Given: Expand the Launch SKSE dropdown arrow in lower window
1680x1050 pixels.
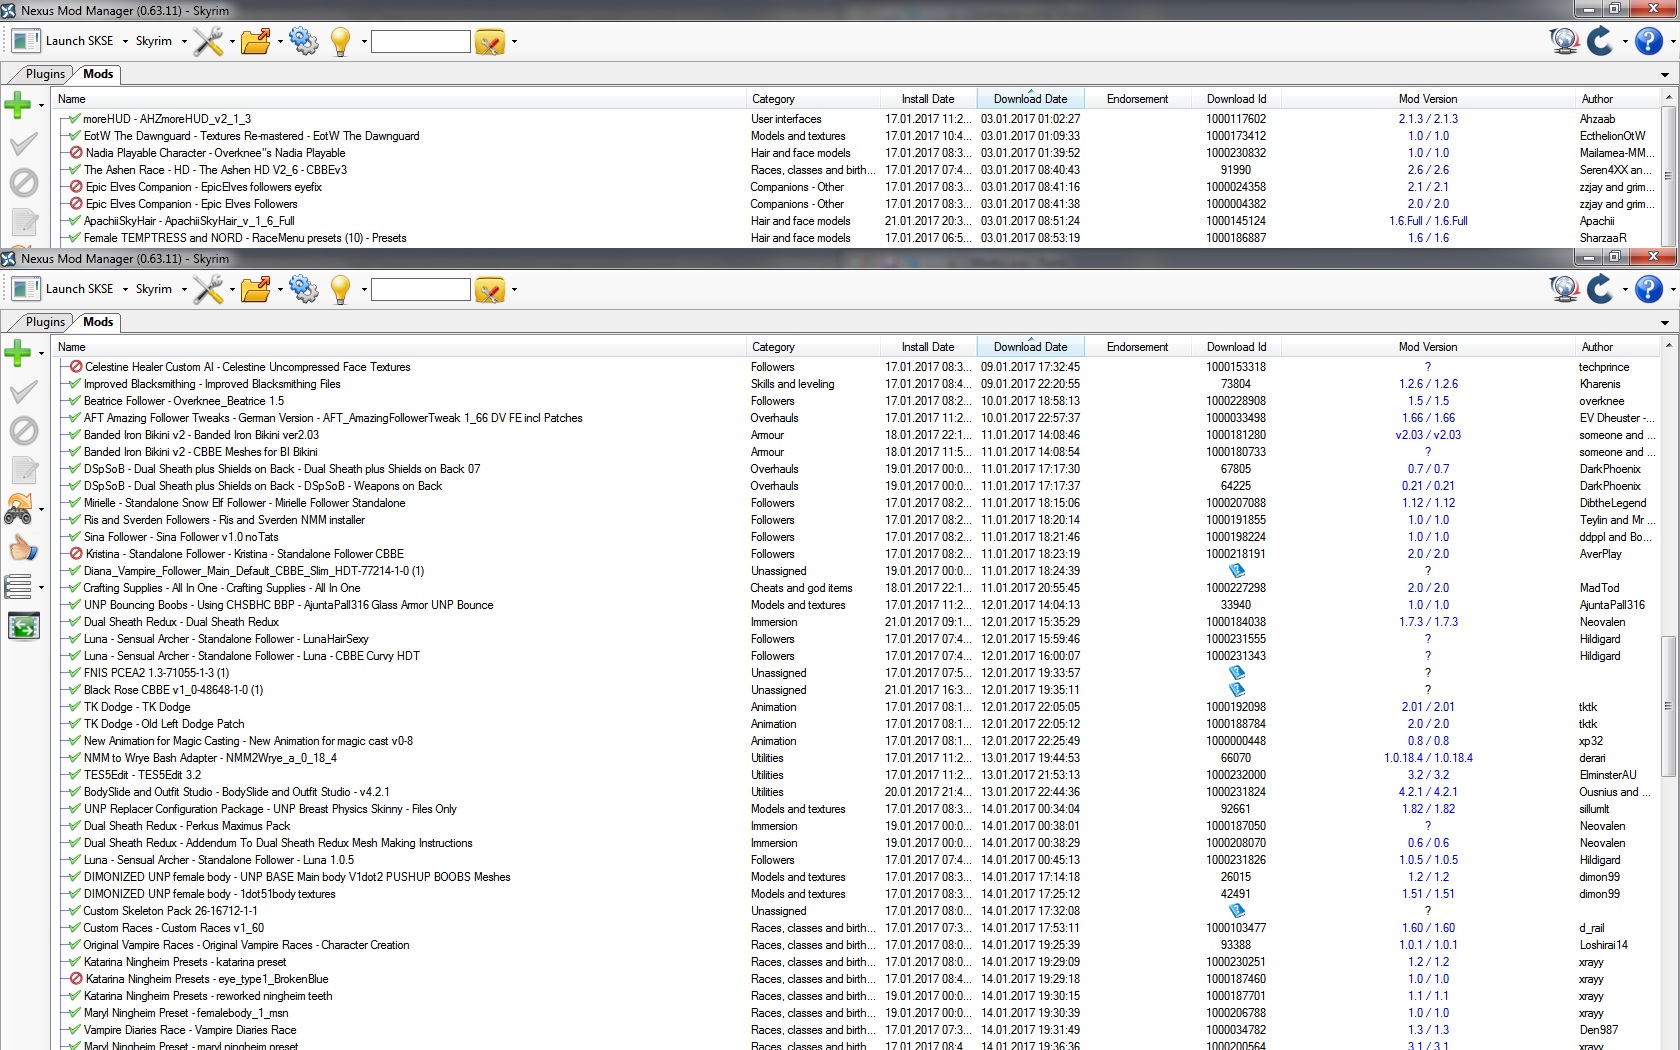Looking at the screenshot, I should point(125,290).
